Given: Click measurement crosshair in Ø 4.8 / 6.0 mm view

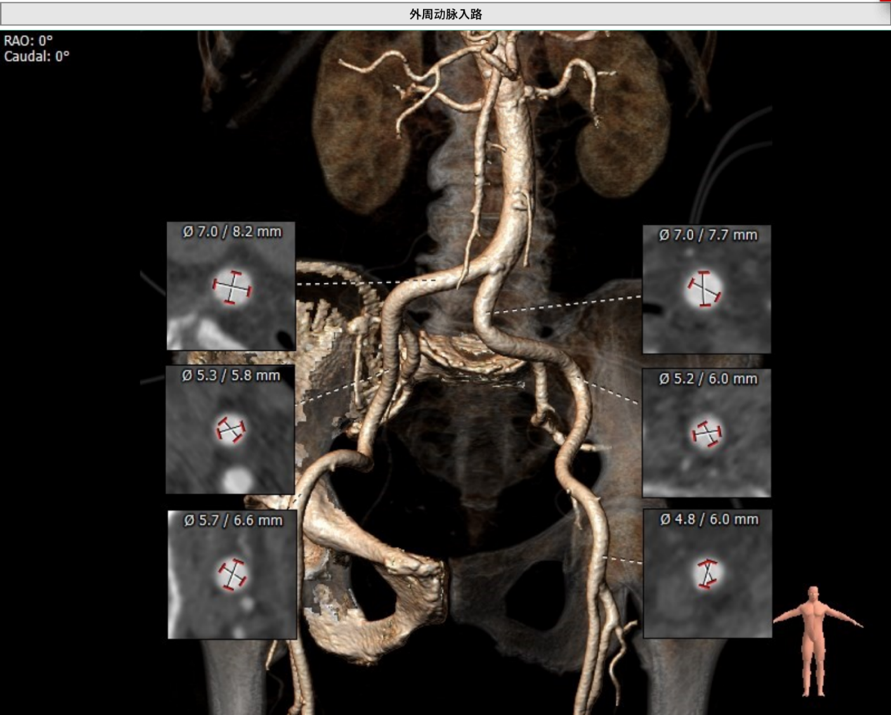Looking at the screenshot, I should (708, 573).
